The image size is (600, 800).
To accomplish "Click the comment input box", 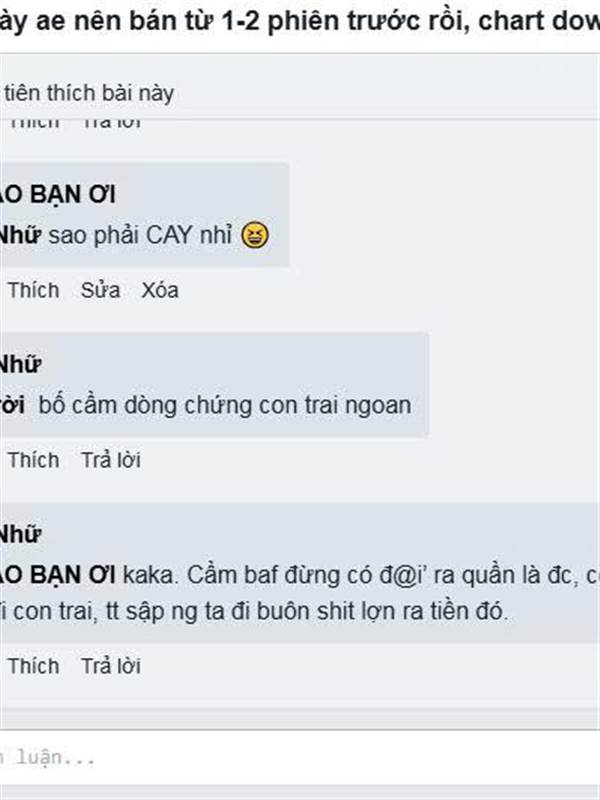I will [x=300, y=758].
